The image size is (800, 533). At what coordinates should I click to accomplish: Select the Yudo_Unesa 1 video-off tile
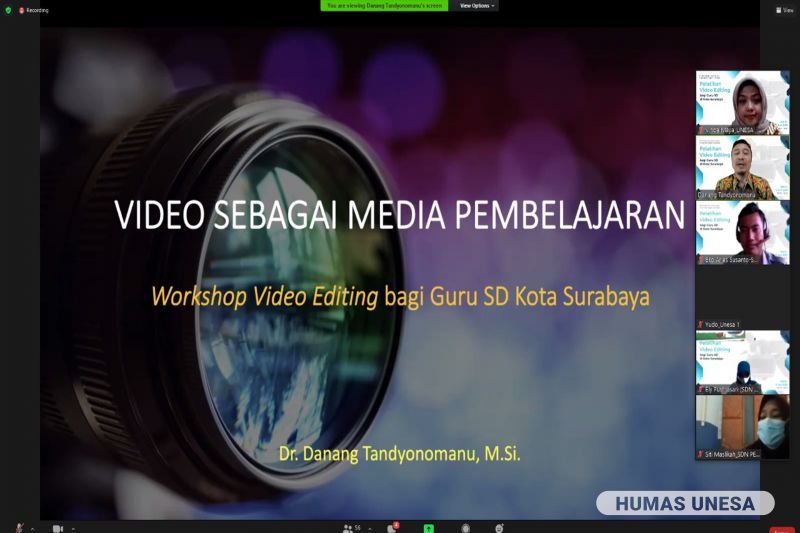coord(742,297)
